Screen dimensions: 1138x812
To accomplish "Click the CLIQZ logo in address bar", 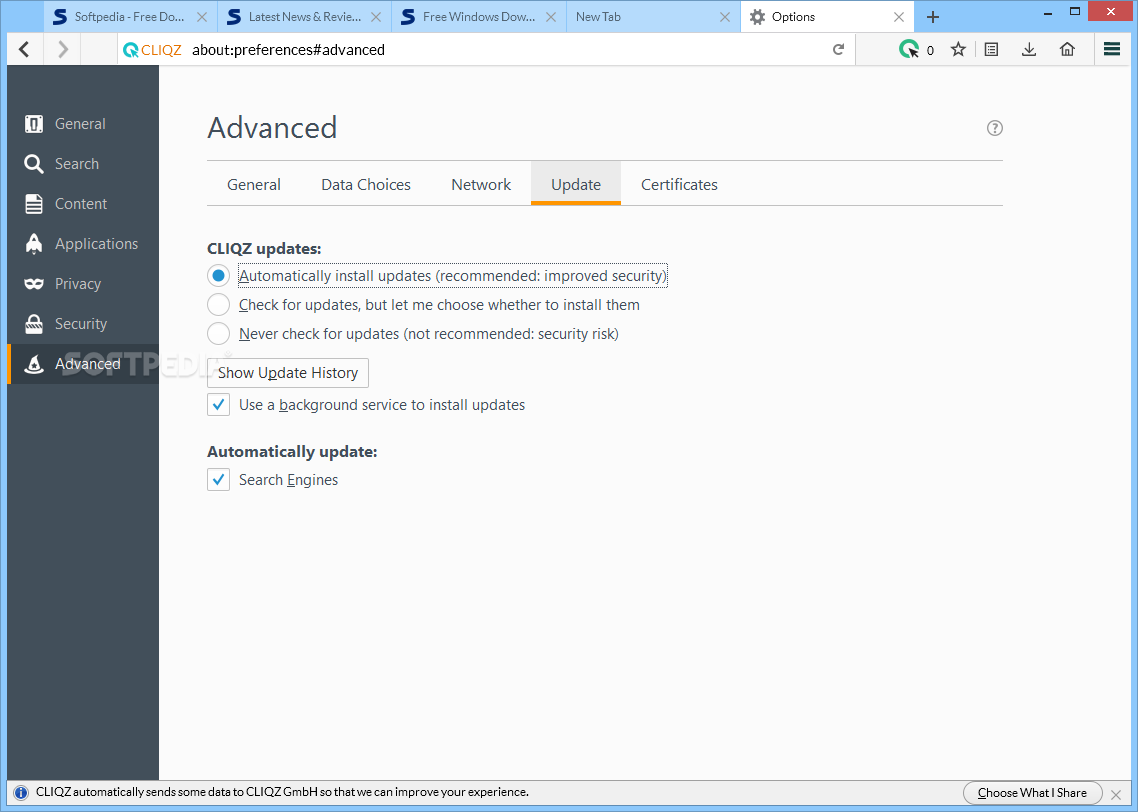I will (152, 50).
